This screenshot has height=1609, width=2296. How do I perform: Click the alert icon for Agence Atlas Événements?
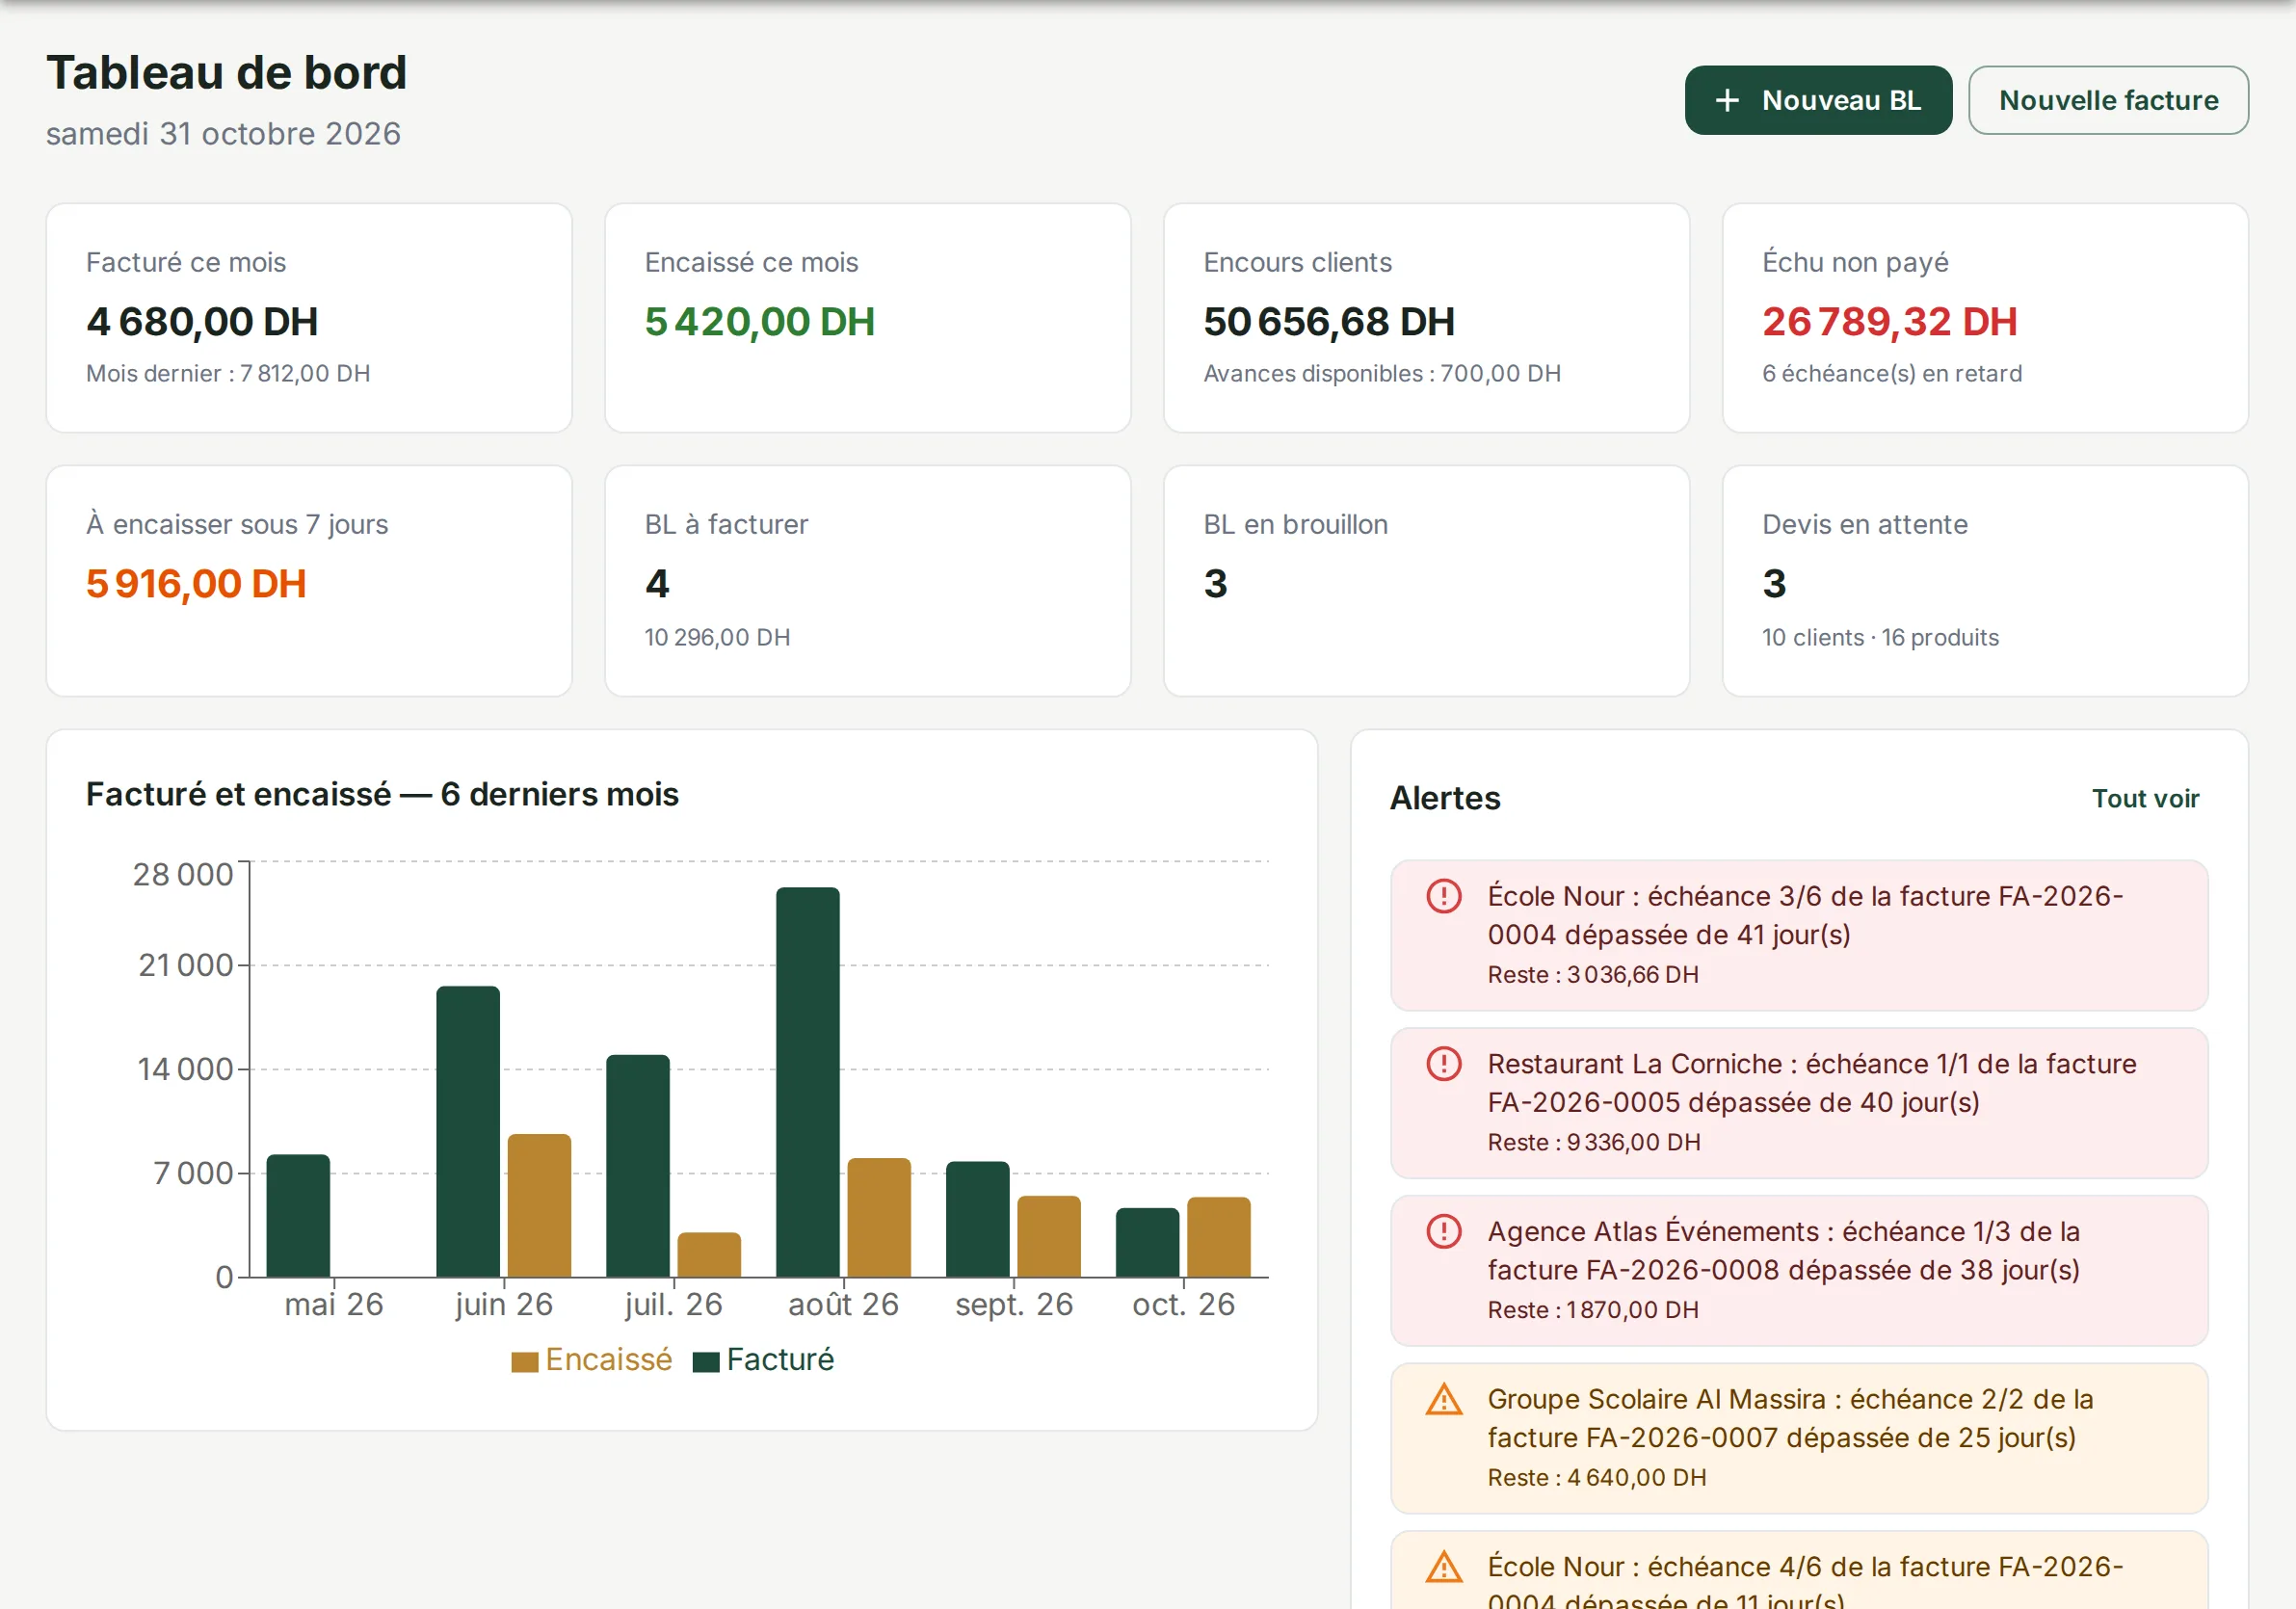click(1443, 1231)
